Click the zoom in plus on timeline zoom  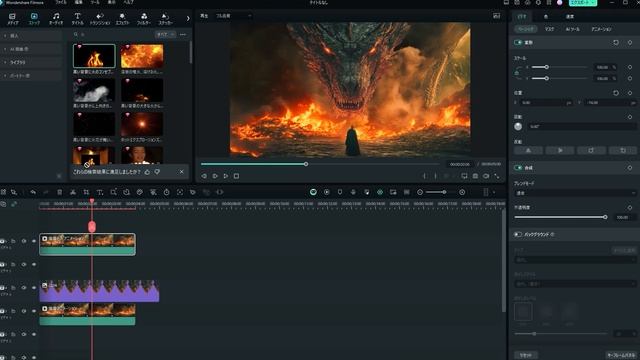pyautogui.click(x=462, y=192)
